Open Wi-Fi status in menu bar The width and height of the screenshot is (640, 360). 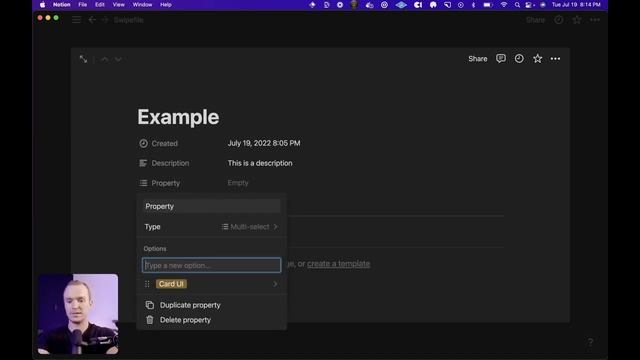point(504,5)
